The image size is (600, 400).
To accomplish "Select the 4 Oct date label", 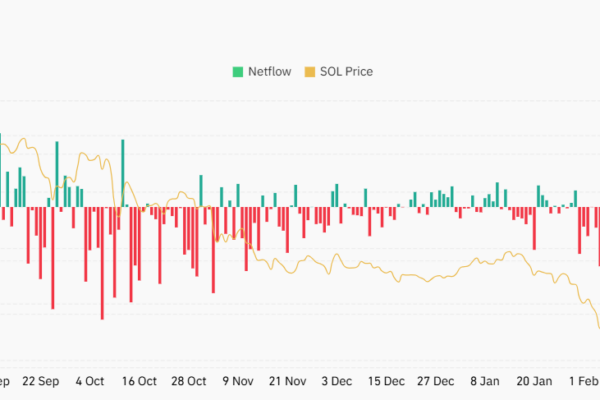I will [89, 381].
